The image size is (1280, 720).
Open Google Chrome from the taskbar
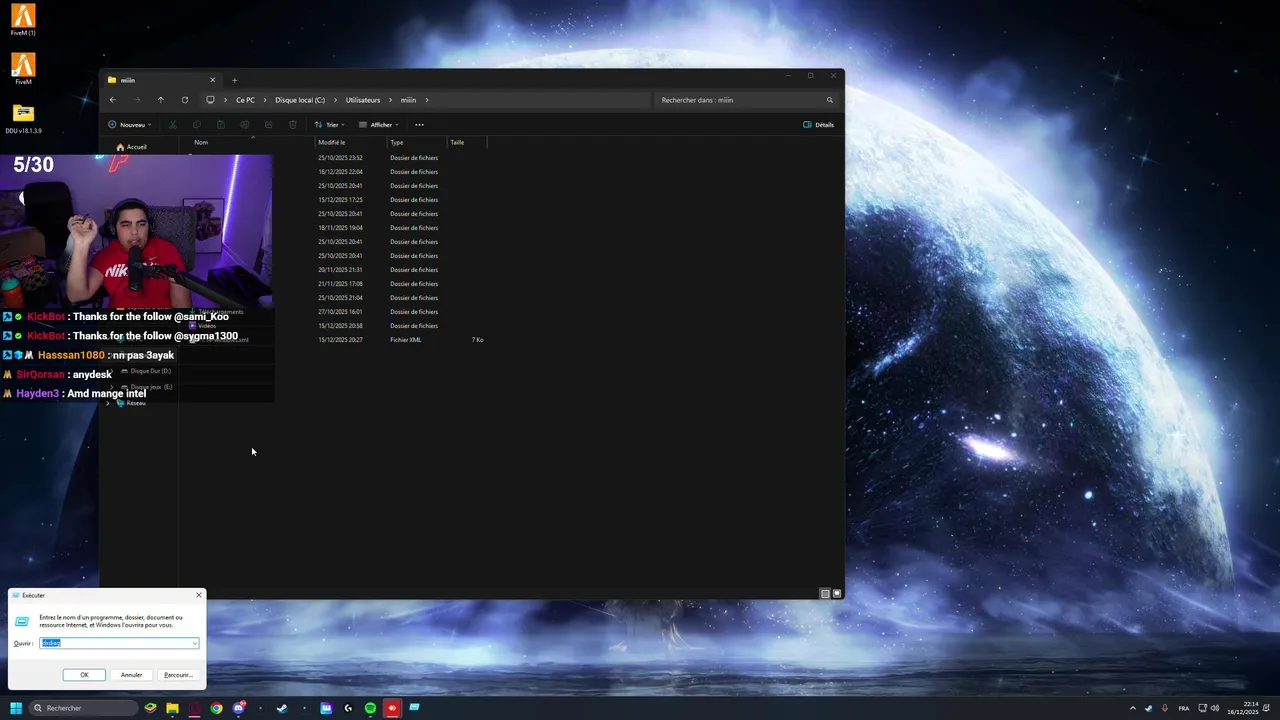(216, 708)
